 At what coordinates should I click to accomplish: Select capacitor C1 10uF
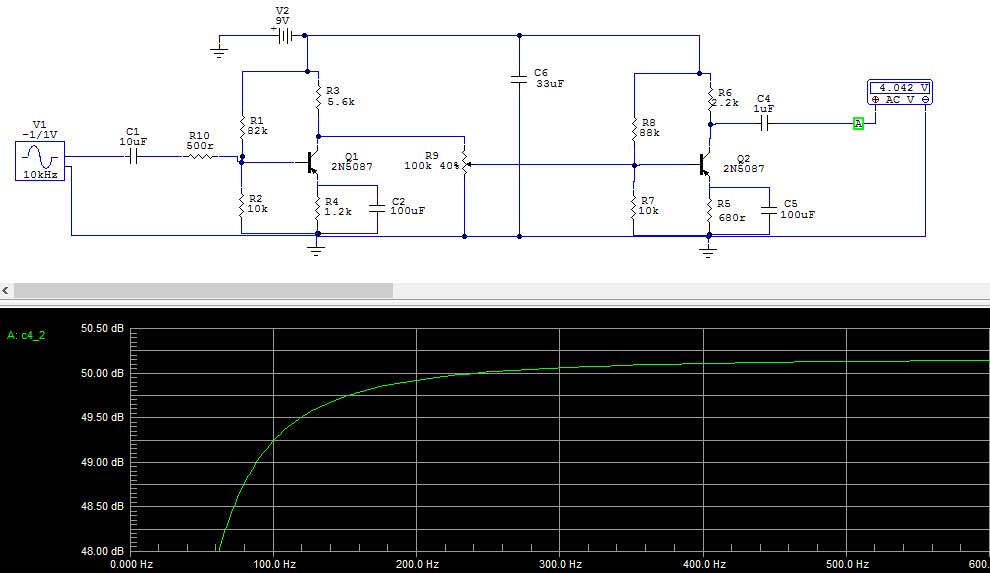133,157
